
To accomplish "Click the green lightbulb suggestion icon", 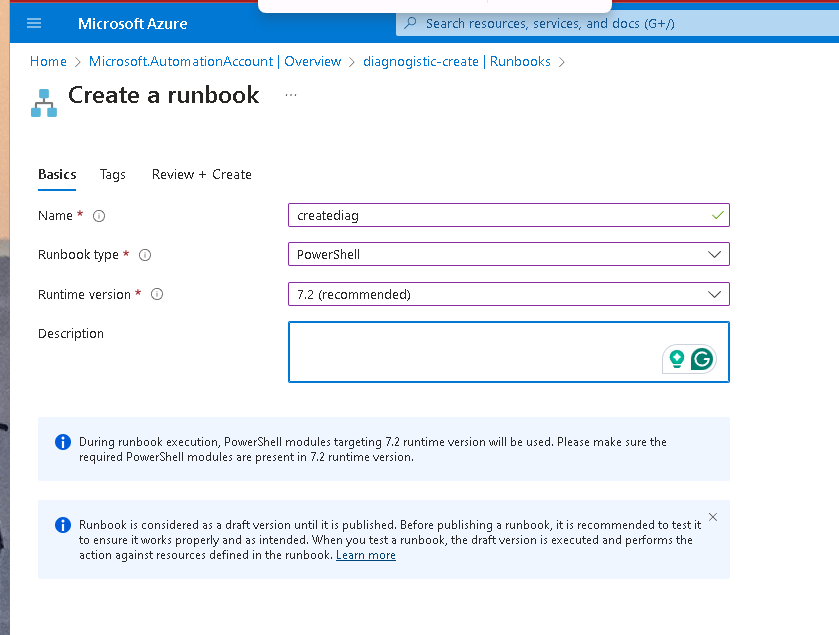I will (x=677, y=358).
